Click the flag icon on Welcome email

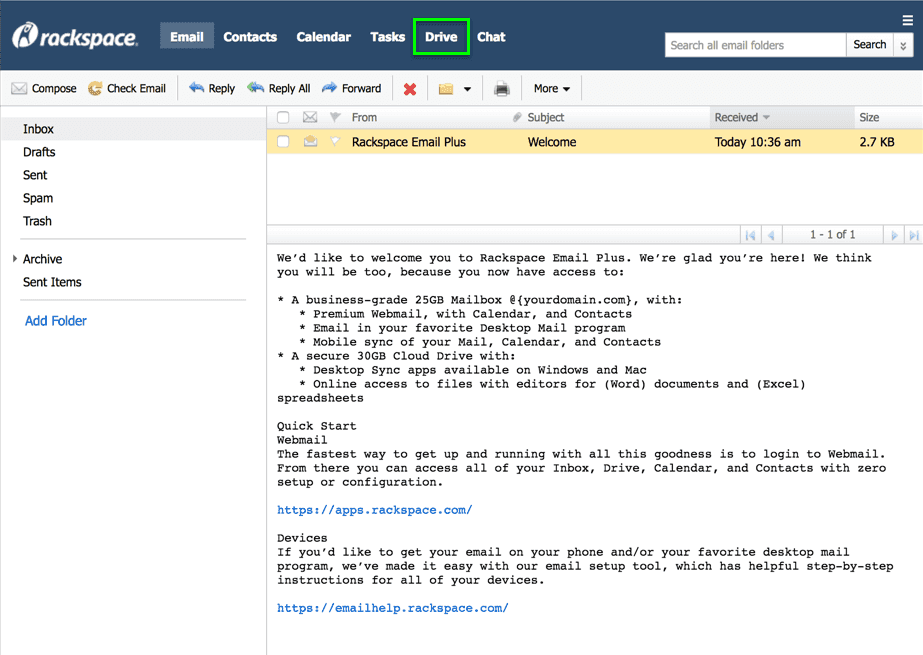[335, 142]
